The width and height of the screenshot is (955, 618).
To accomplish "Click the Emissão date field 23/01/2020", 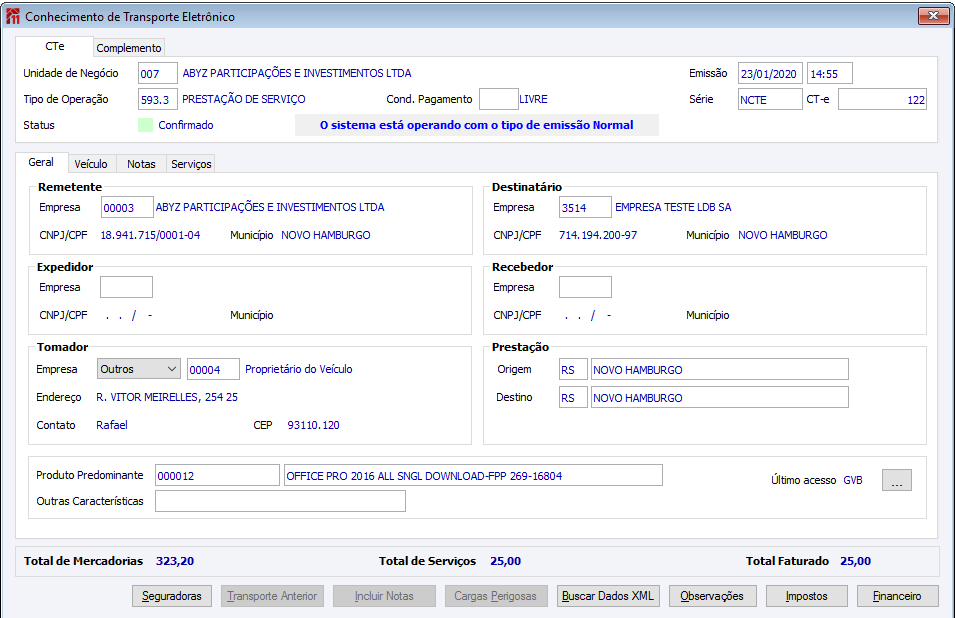I will (770, 74).
